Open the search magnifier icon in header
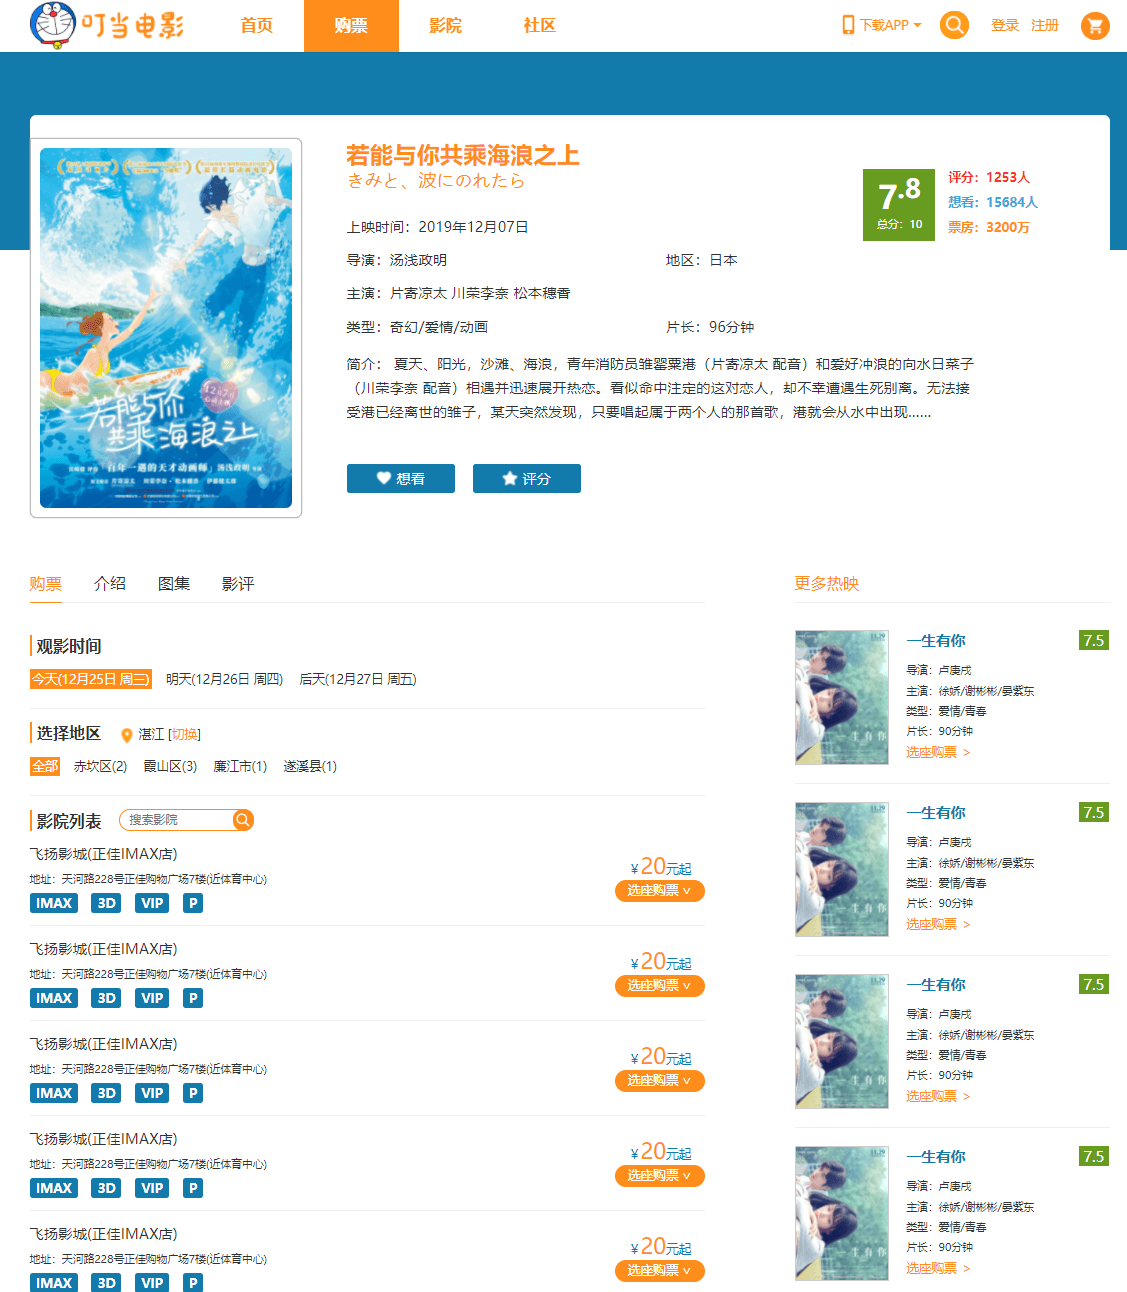The image size is (1127, 1292). [x=955, y=25]
